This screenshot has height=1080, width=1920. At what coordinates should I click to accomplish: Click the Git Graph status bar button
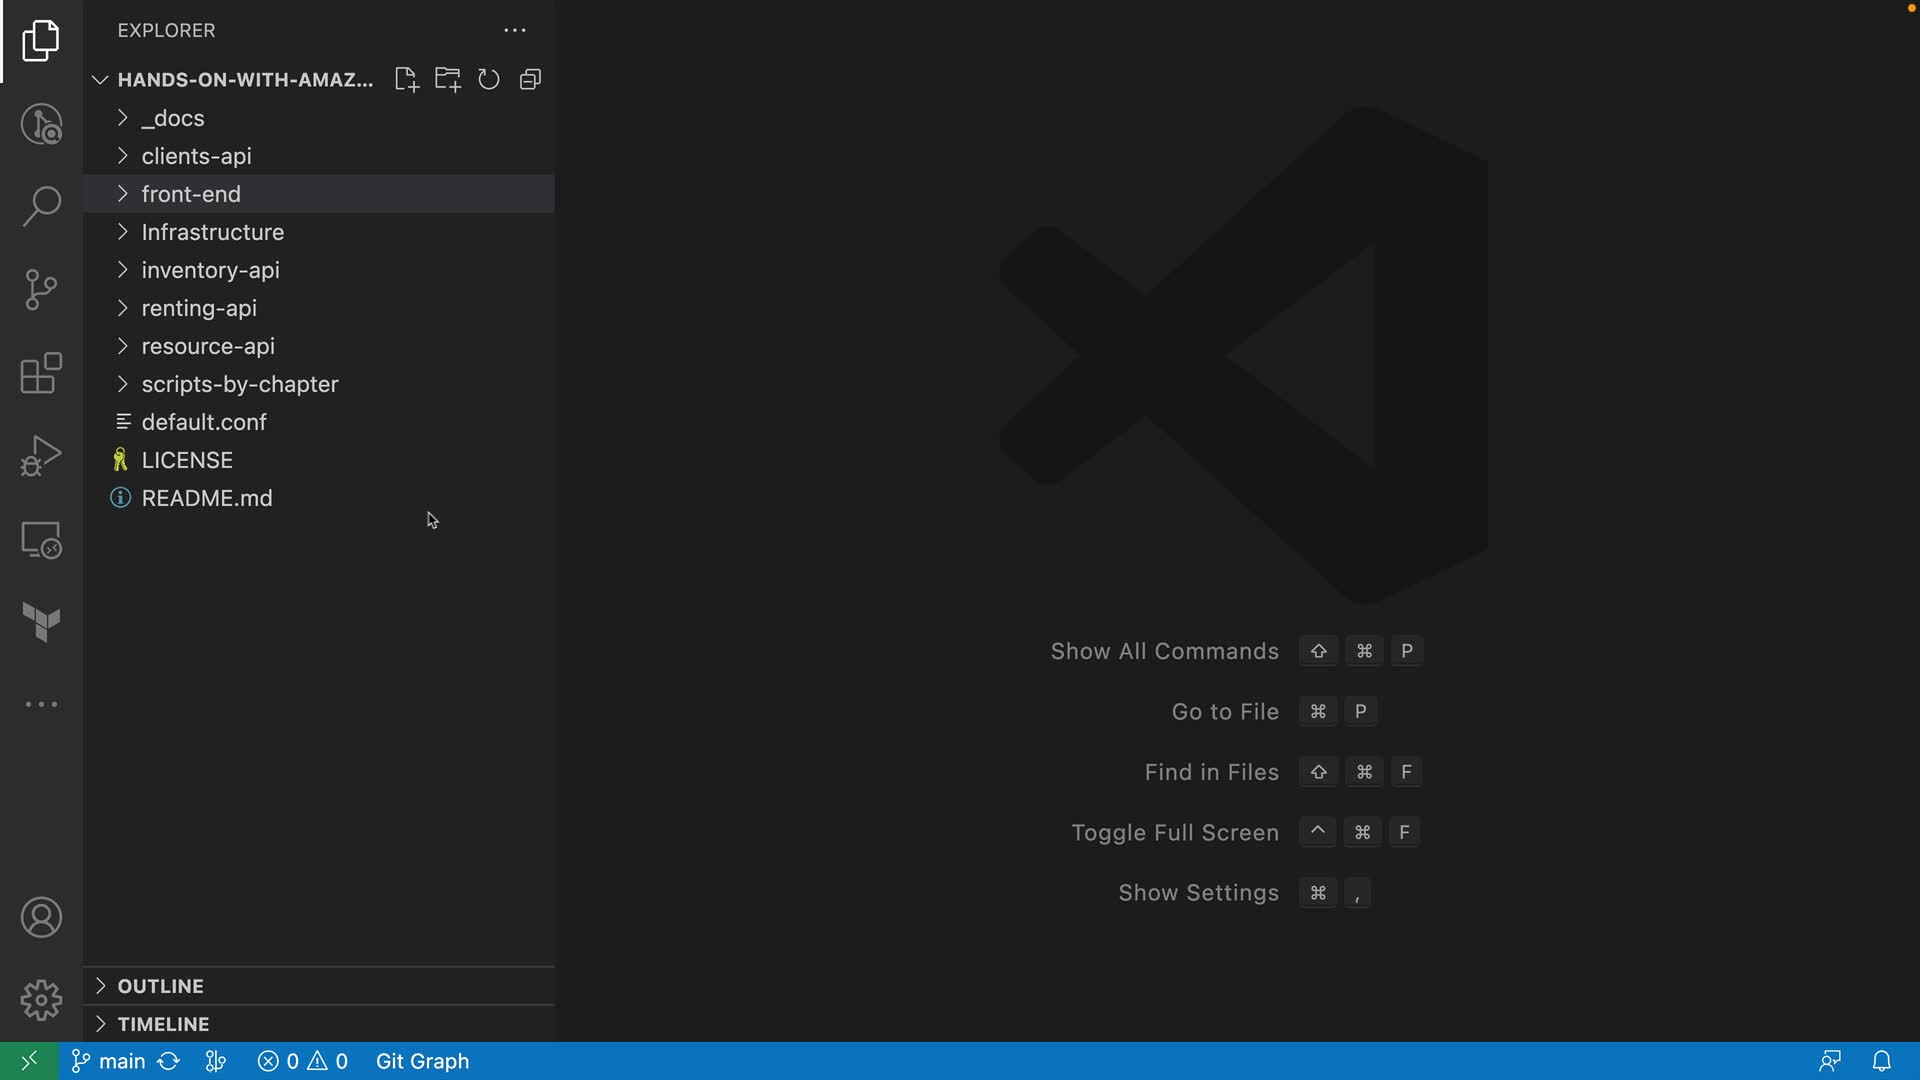click(422, 1061)
